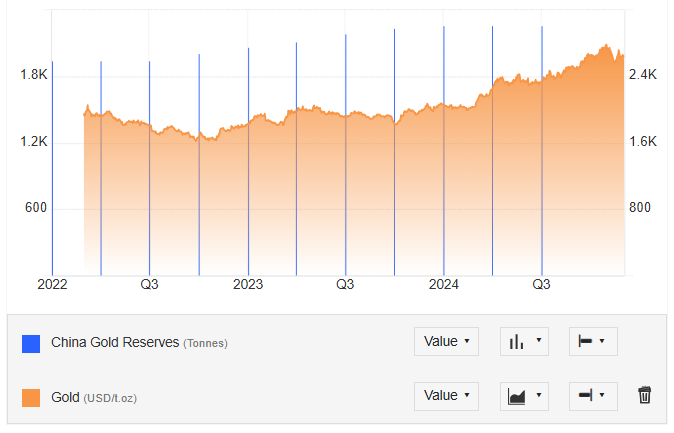Click the 600 left axis label
674x433 pixels.
click(36, 208)
